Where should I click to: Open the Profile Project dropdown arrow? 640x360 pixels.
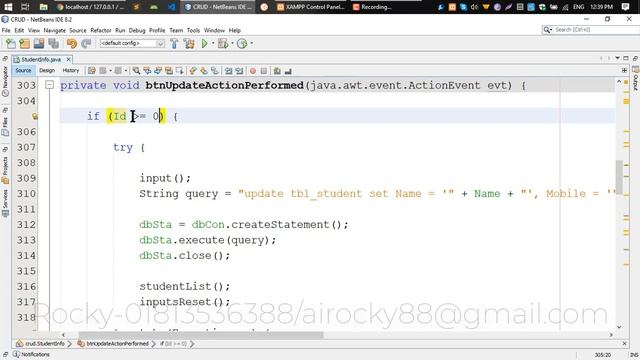coord(251,43)
